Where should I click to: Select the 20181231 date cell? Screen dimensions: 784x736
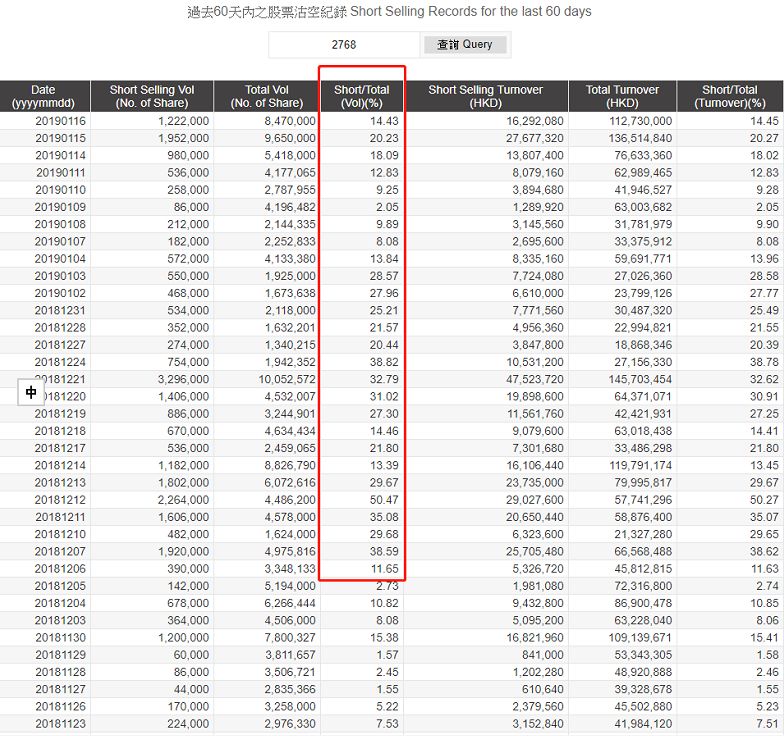[60, 311]
